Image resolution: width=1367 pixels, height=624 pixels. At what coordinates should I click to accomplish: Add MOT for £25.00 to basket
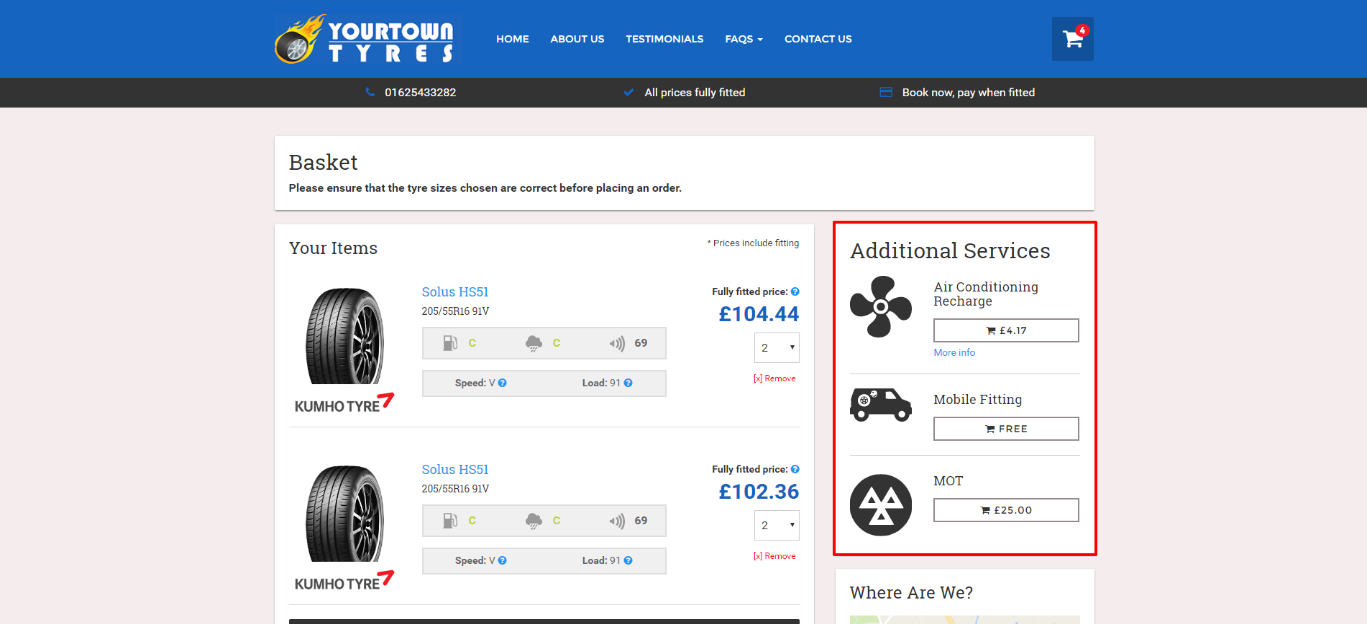tap(1006, 510)
